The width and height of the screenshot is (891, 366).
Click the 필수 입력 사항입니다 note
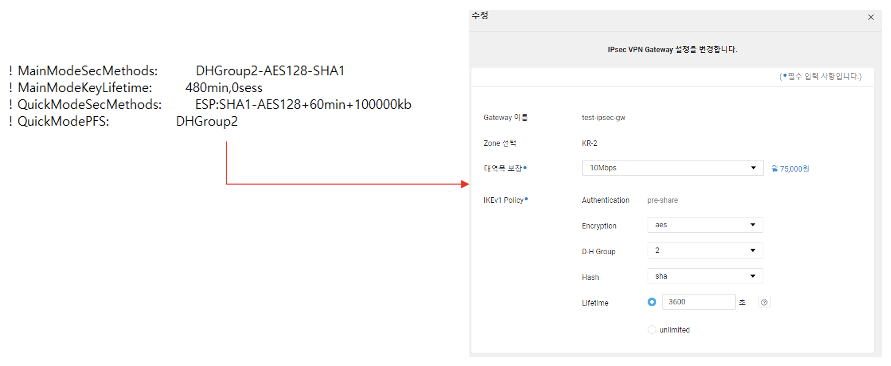(821, 76)
